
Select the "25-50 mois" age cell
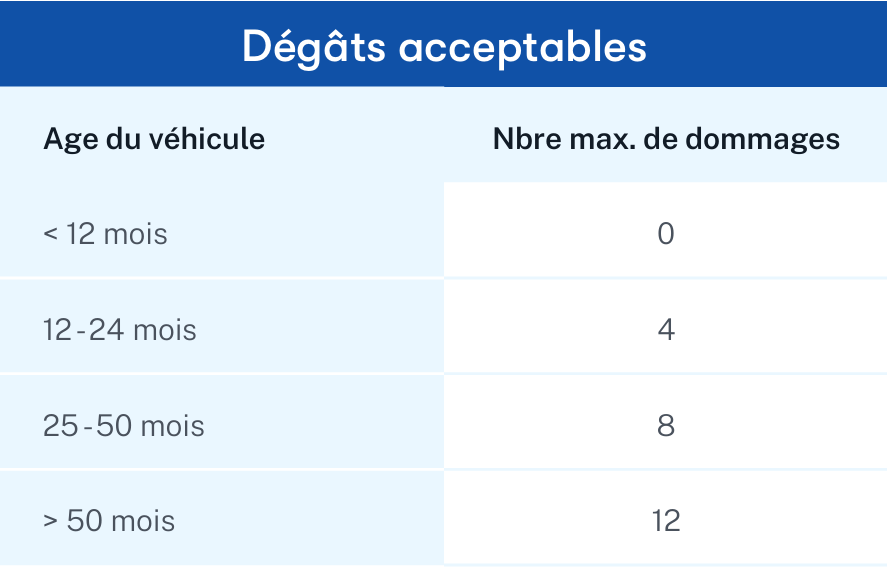click(124, 426)
